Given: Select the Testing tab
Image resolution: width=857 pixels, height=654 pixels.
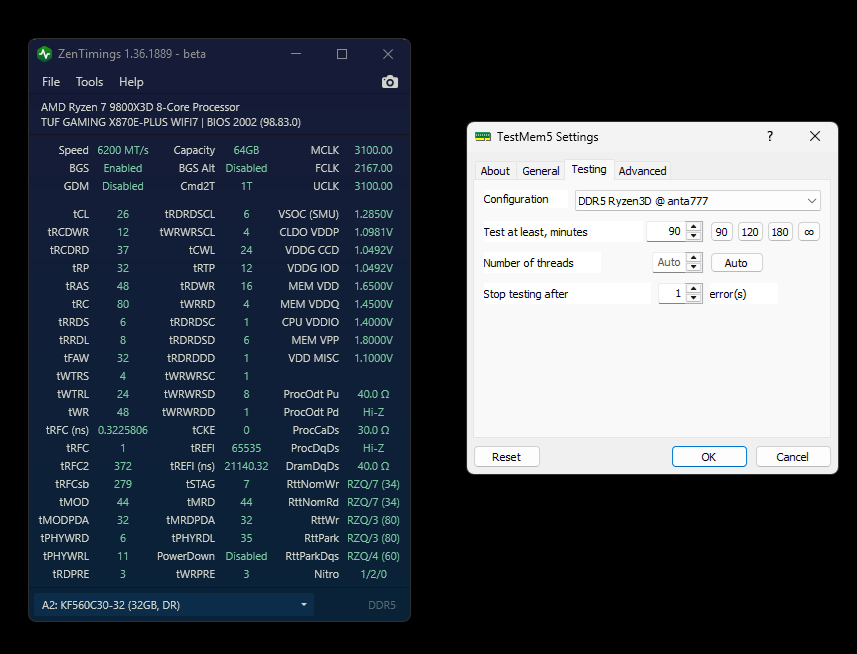Looking at the screenshot, I should pyautogui.click(x=589, y=169).
